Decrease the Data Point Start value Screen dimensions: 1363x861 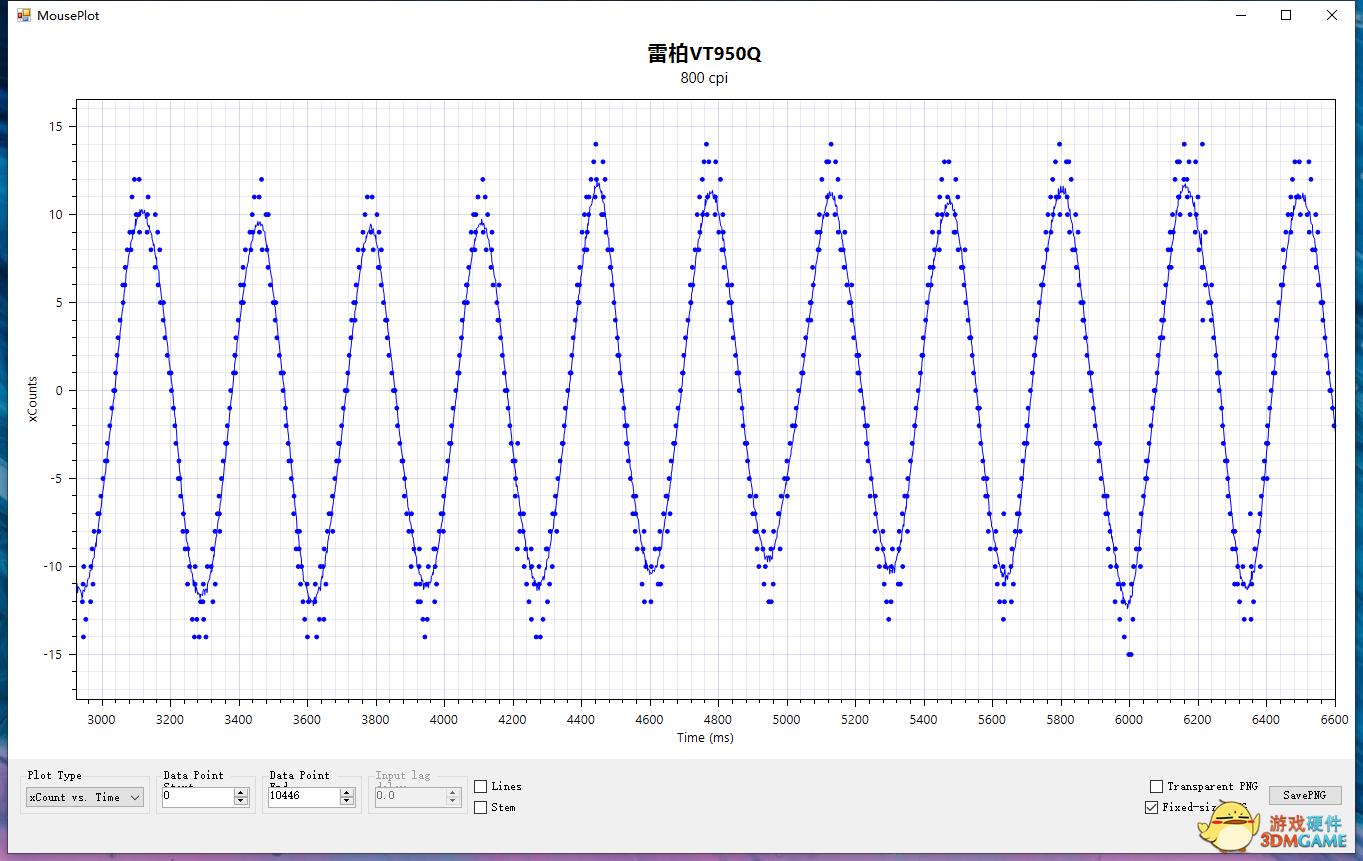pos(240,801)
